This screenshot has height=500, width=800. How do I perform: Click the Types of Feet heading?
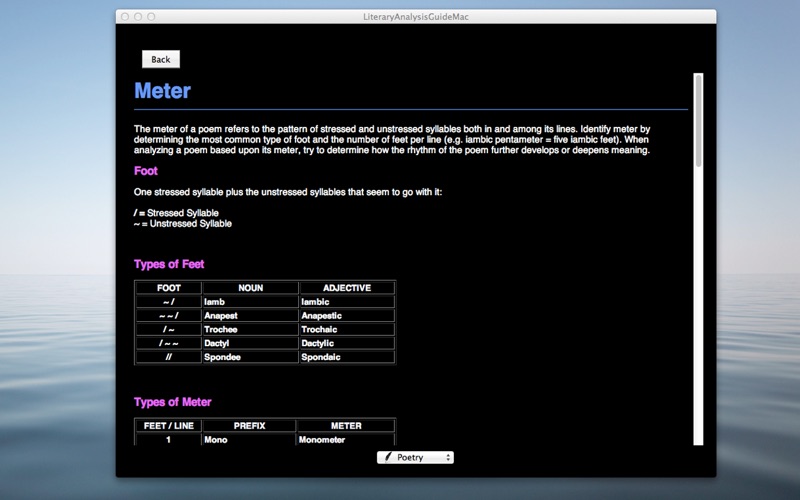(169, 264)
